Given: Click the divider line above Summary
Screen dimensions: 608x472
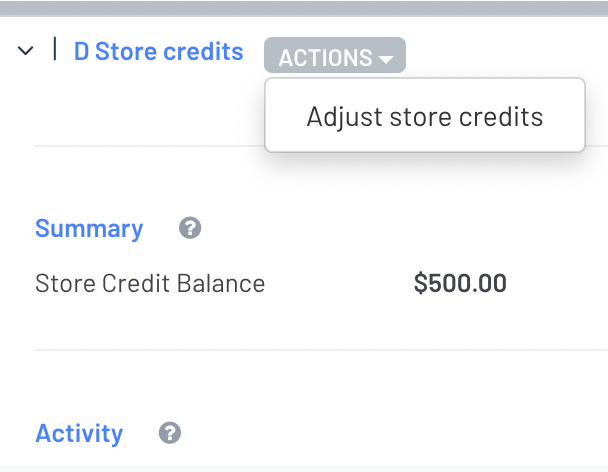Looking at the screenshot, I should 149,146.
